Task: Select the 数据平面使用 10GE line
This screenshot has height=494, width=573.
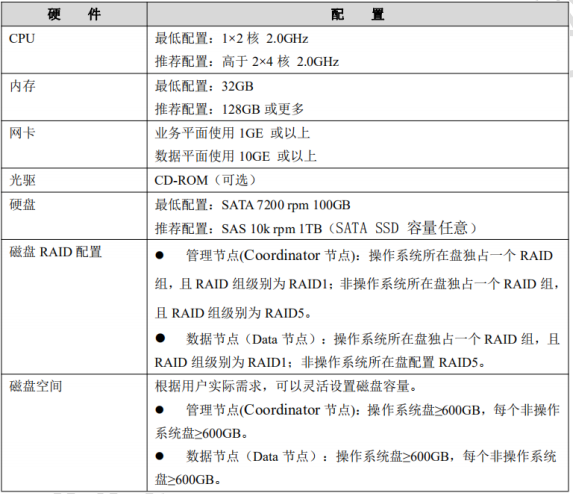Action: [235, 156]
